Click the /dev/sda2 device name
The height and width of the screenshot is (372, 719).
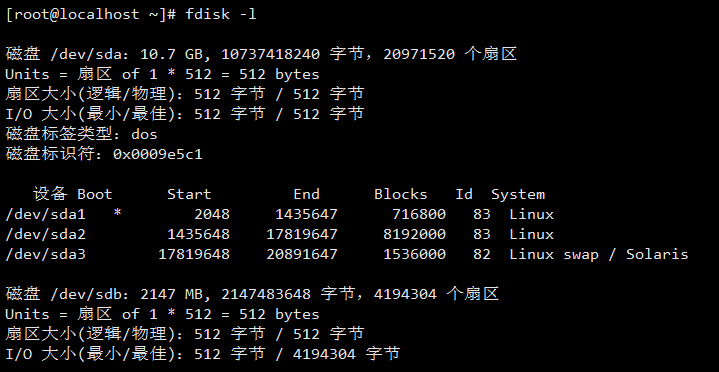[45, 234]
